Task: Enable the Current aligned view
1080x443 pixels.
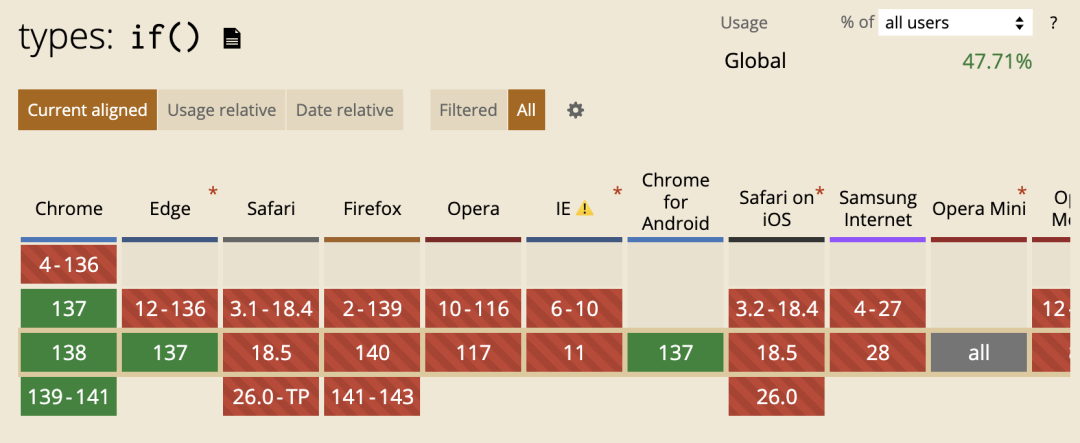Action: (87, 110)
